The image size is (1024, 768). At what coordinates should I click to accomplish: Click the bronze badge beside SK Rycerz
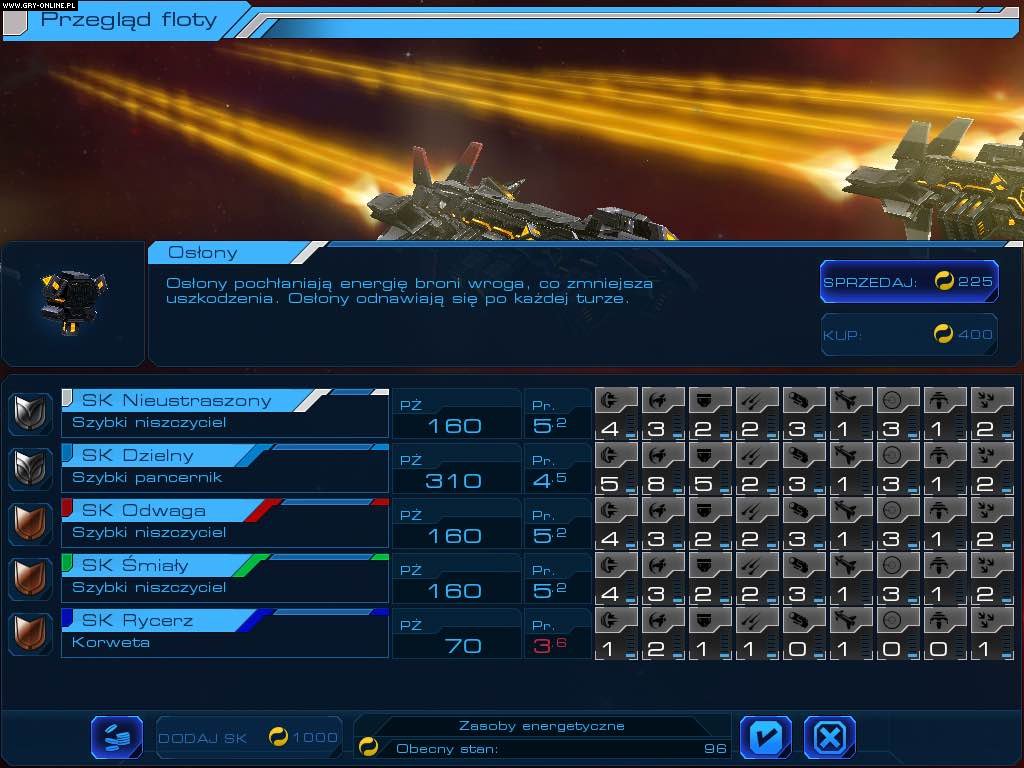click(30, 632)
